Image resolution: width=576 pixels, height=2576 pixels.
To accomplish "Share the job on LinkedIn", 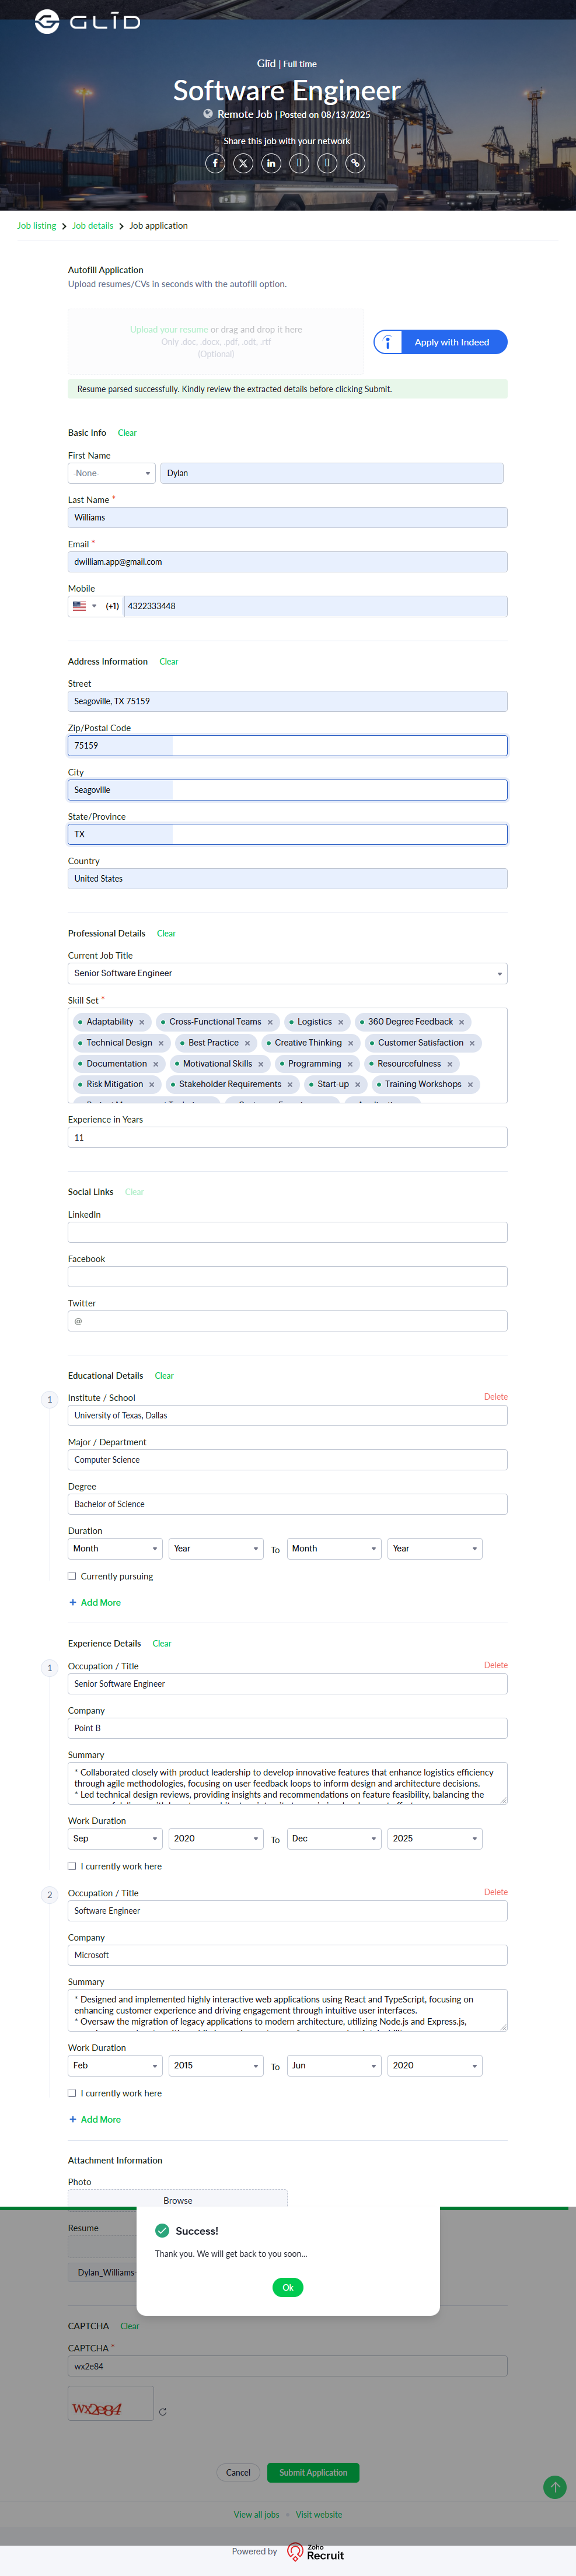I will coord(271,163).
